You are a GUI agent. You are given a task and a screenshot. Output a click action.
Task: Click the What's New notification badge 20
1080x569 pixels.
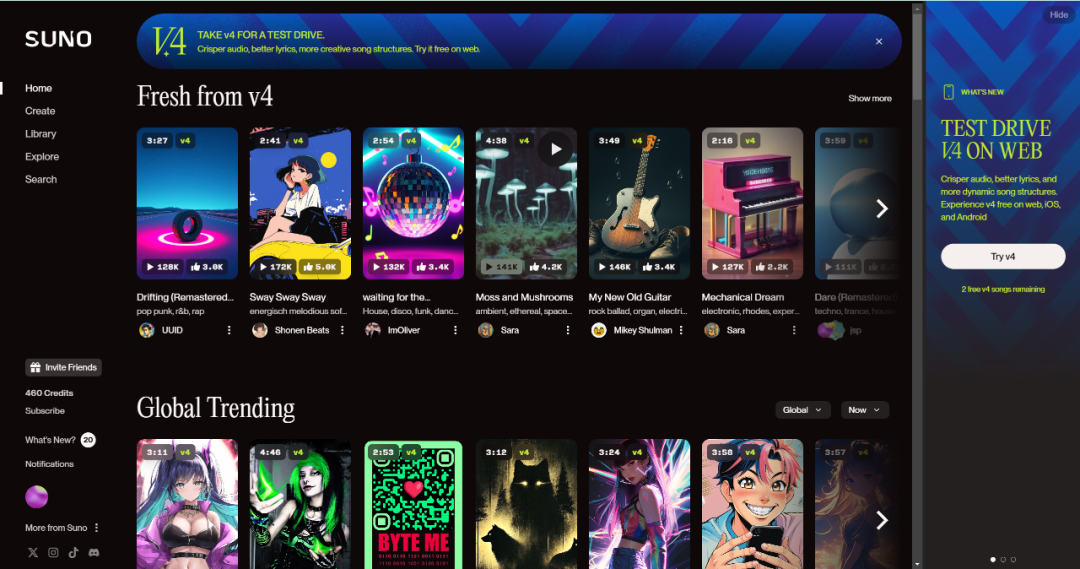pyautogui.click(x=88, y=439)
